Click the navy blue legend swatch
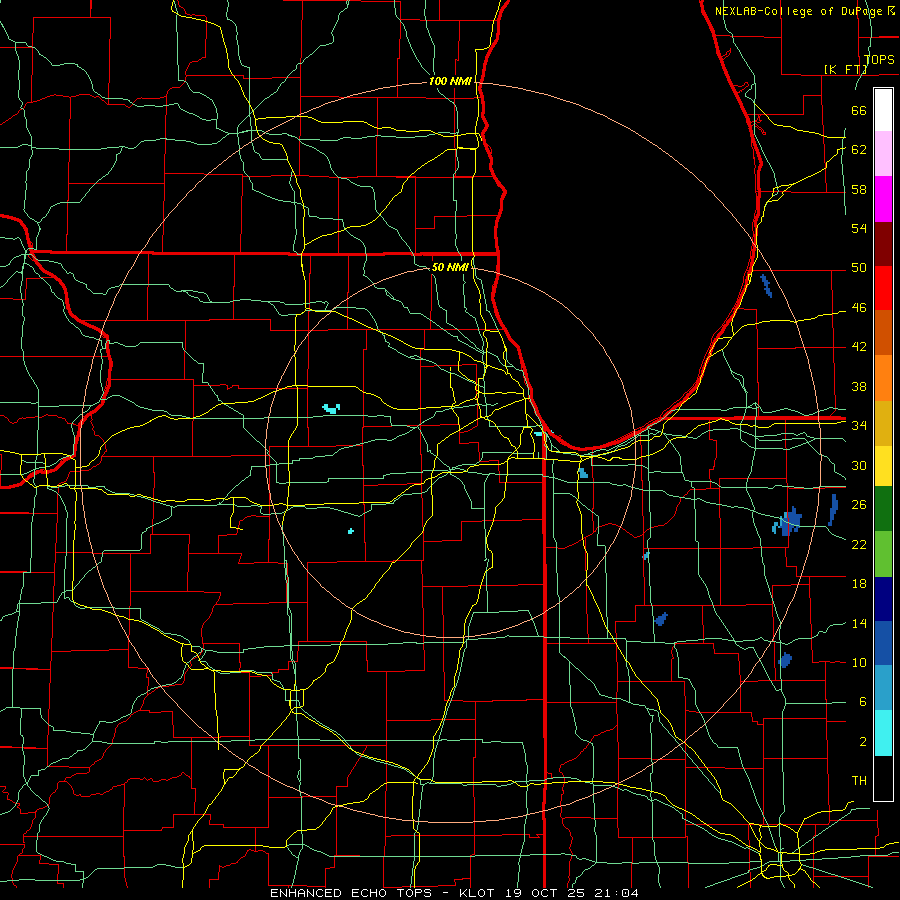 883,599
